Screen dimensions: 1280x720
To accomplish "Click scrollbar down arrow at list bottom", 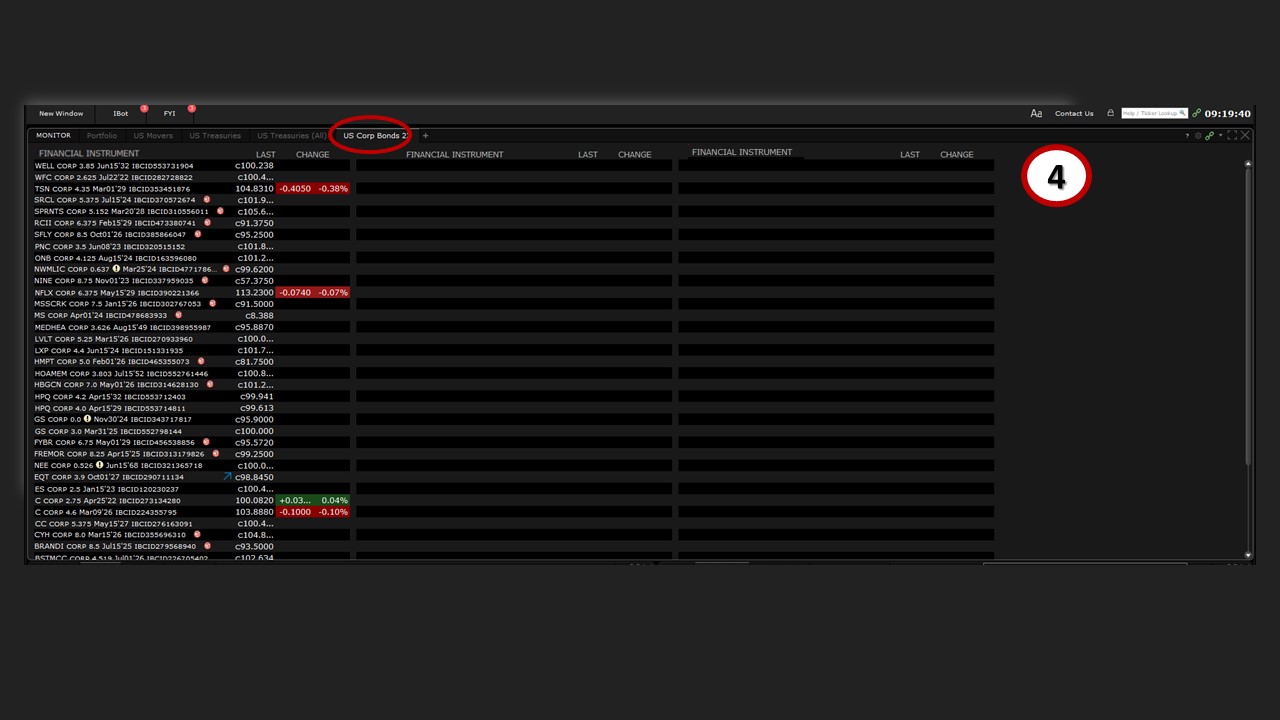I will point(1248,555).
